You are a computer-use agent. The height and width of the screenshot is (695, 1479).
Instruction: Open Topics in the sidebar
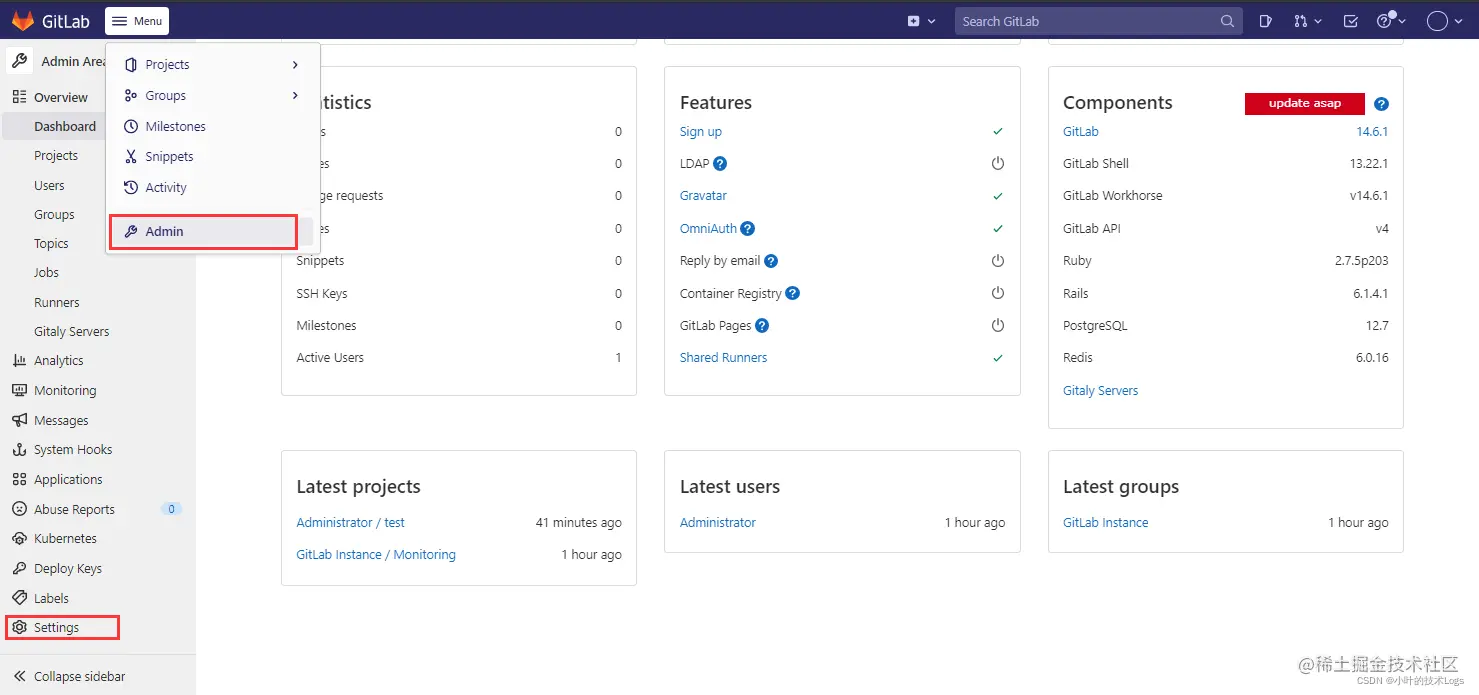click(x=51, y=243)
